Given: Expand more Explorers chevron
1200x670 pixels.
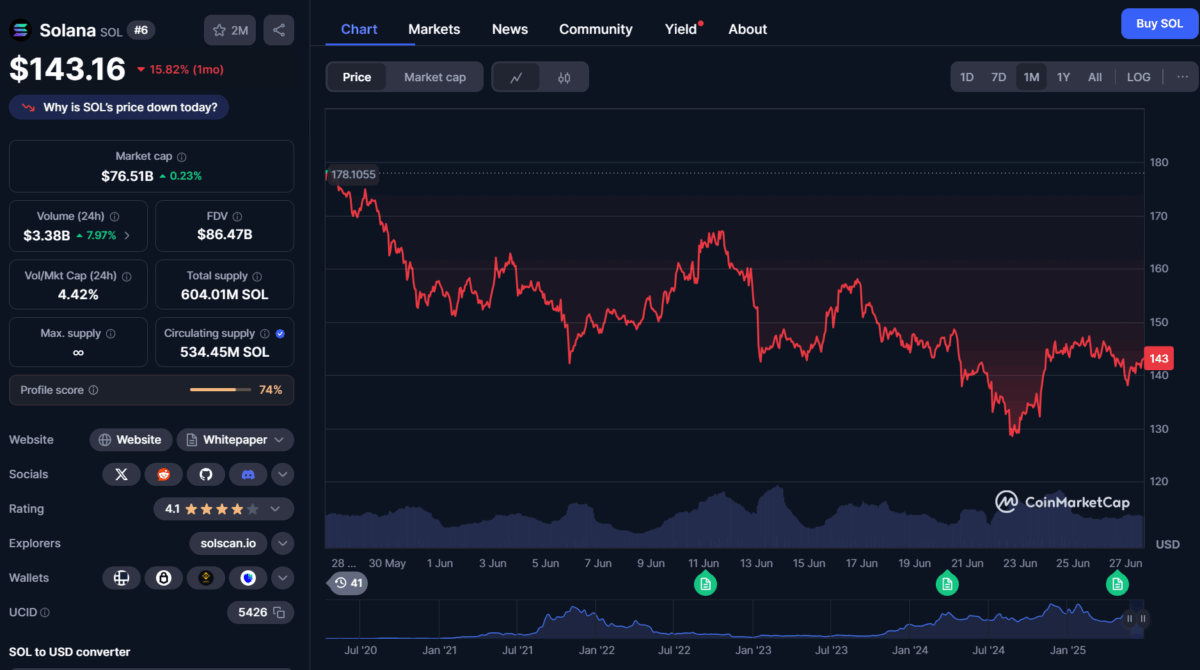Looking at the screenshot, I should pos(283,544).
